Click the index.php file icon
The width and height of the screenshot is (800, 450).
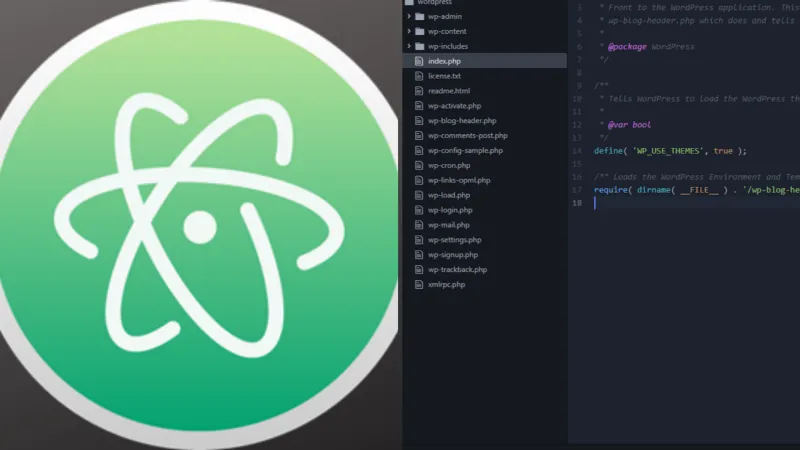point(419,61)
